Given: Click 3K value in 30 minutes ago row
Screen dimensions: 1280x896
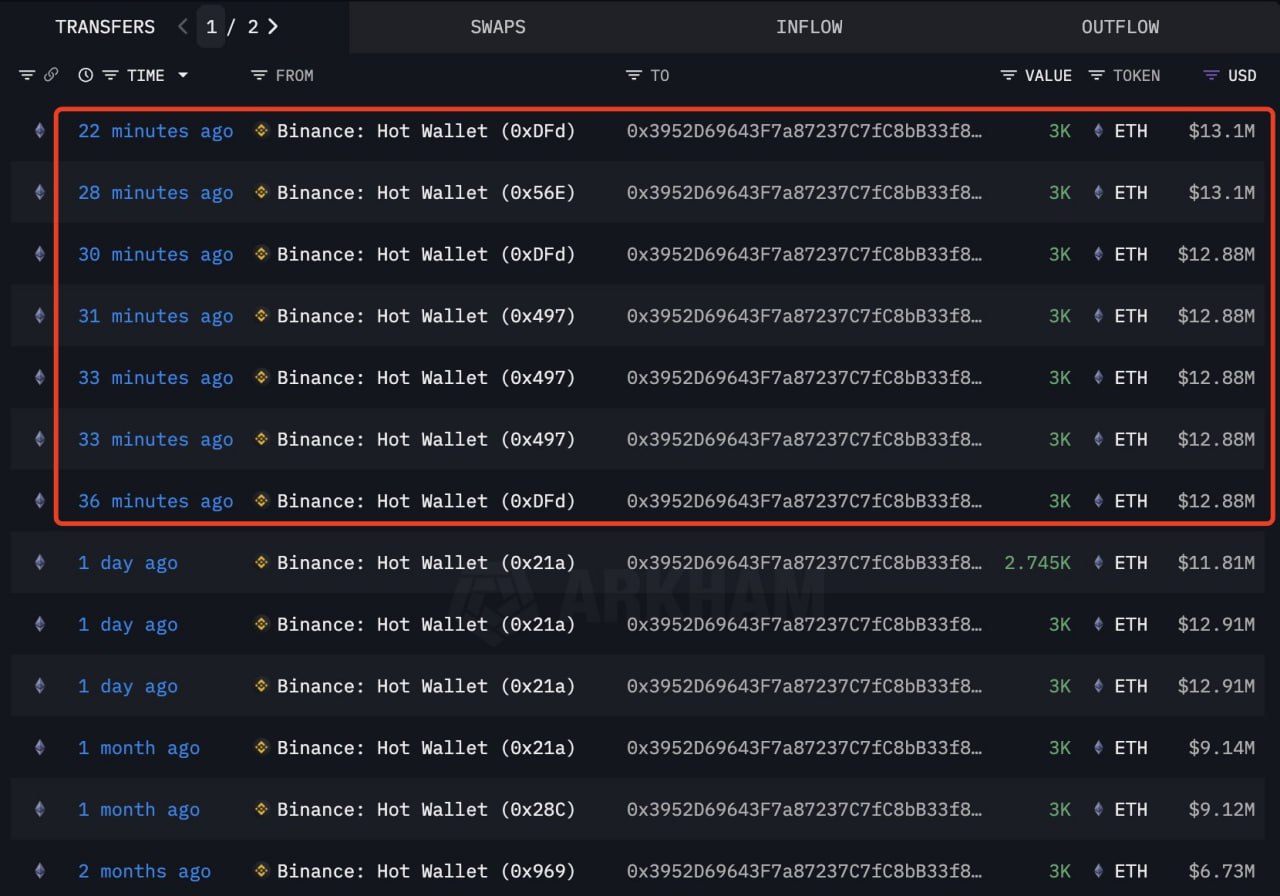Looking at the screenshot, I should (x=1060, y=255).
